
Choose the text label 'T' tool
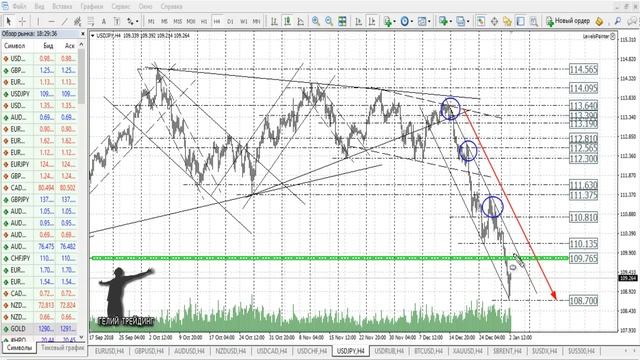click(x=117, y=21)
